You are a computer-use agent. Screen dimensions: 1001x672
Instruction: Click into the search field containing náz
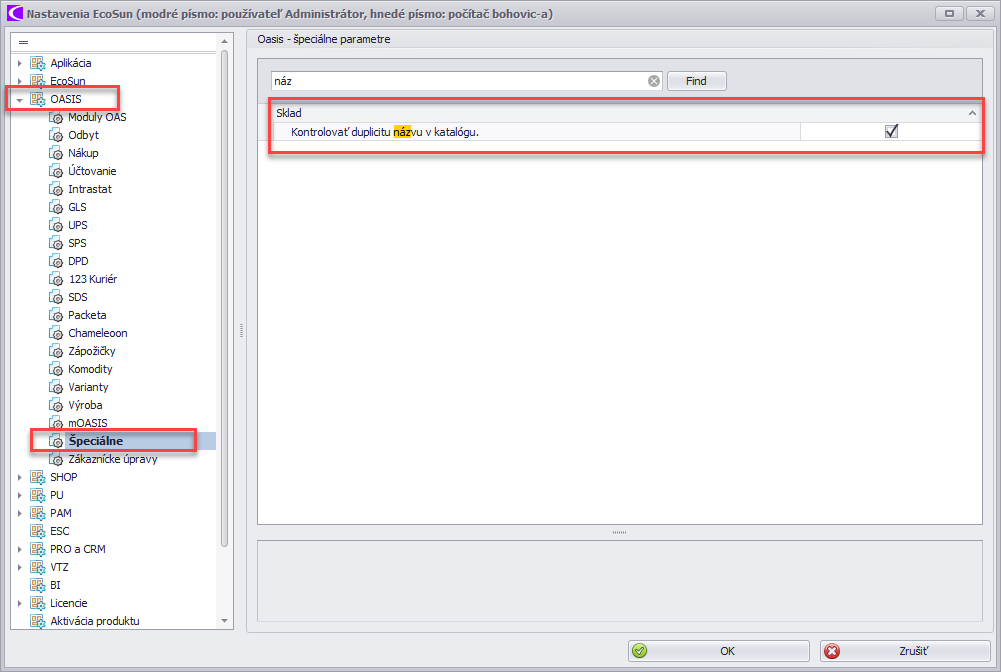point(460,81)
